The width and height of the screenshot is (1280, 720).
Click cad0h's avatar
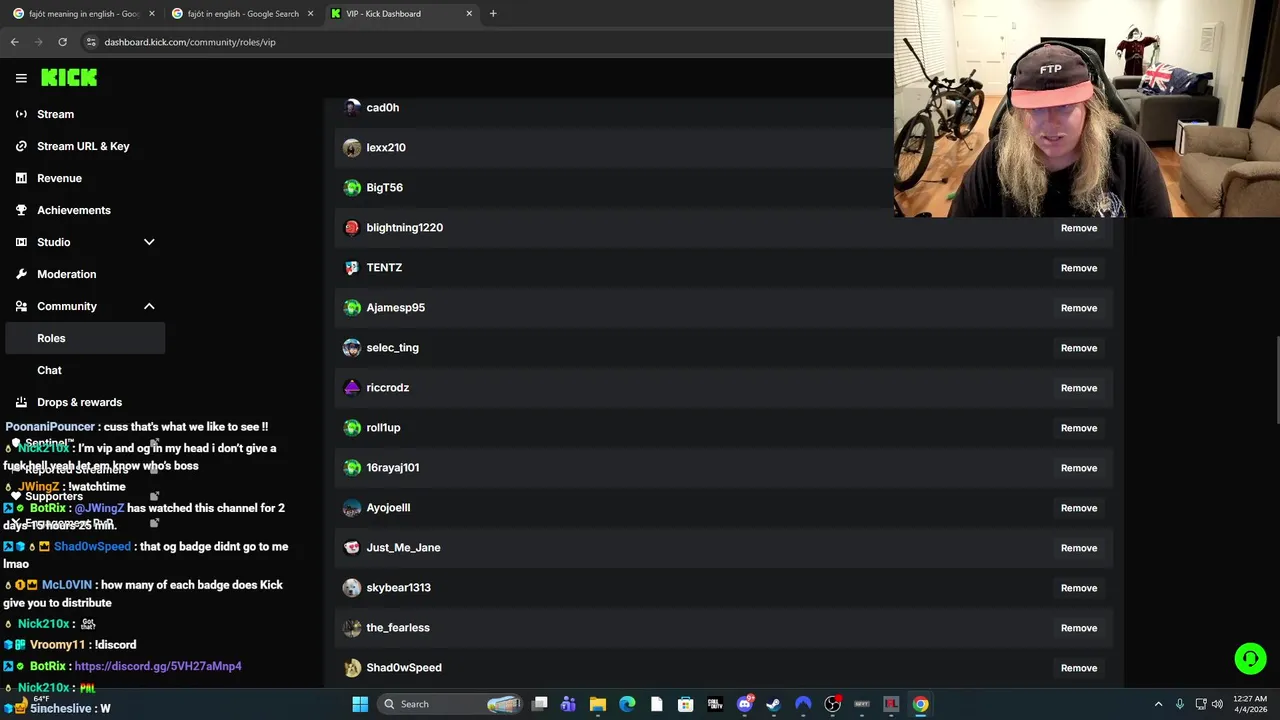coord(352,108)
